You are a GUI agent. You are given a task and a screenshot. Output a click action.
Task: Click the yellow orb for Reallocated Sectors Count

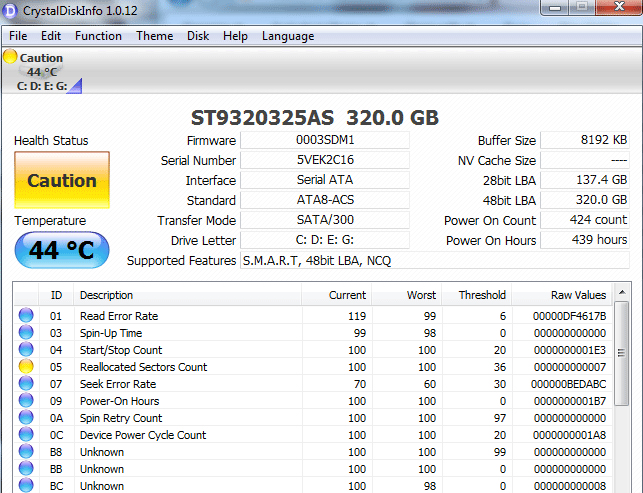(26, 366)
